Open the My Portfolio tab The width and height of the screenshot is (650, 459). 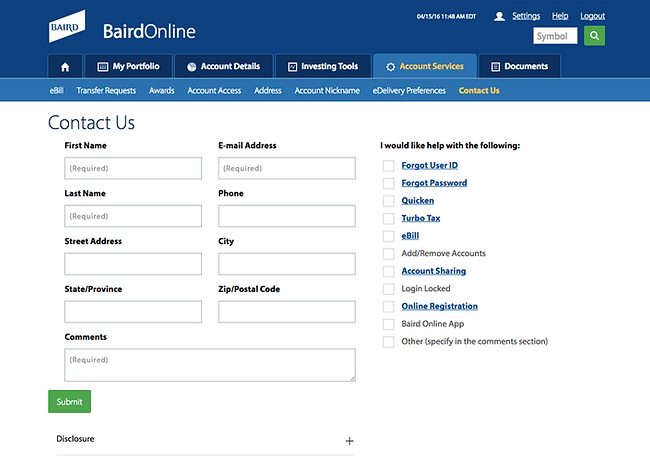[129, 66]
